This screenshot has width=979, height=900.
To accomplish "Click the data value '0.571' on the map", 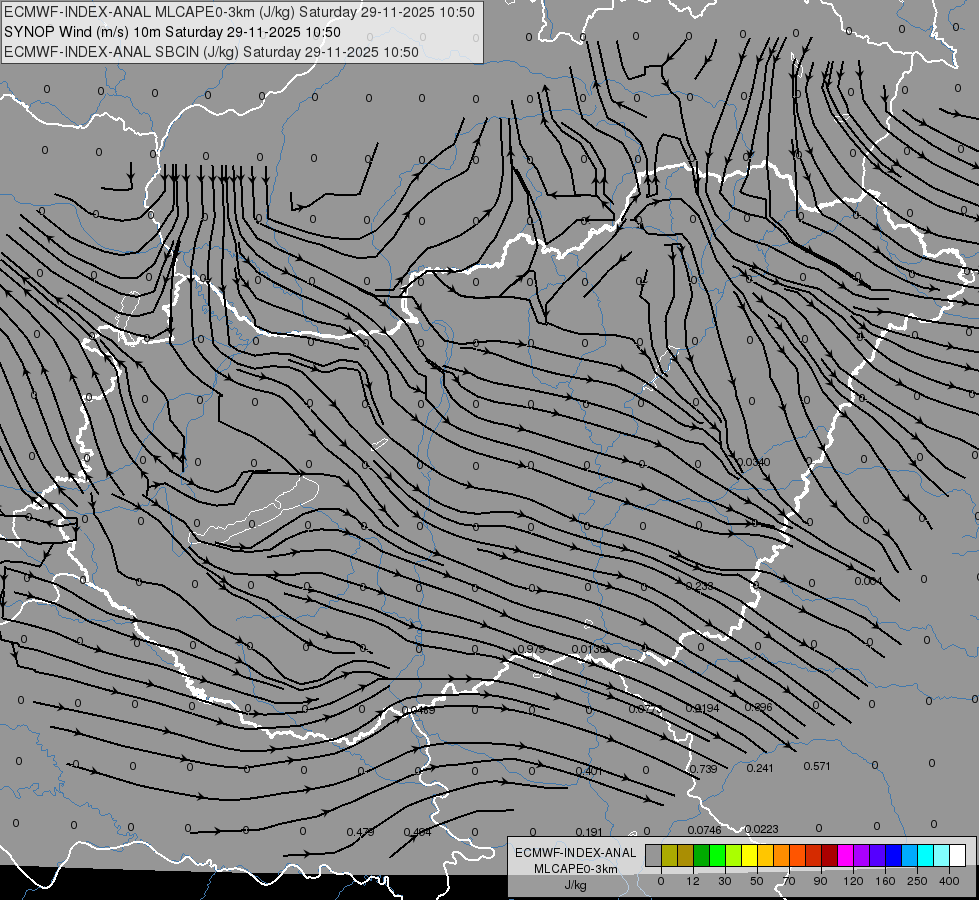I will point(817,766).
